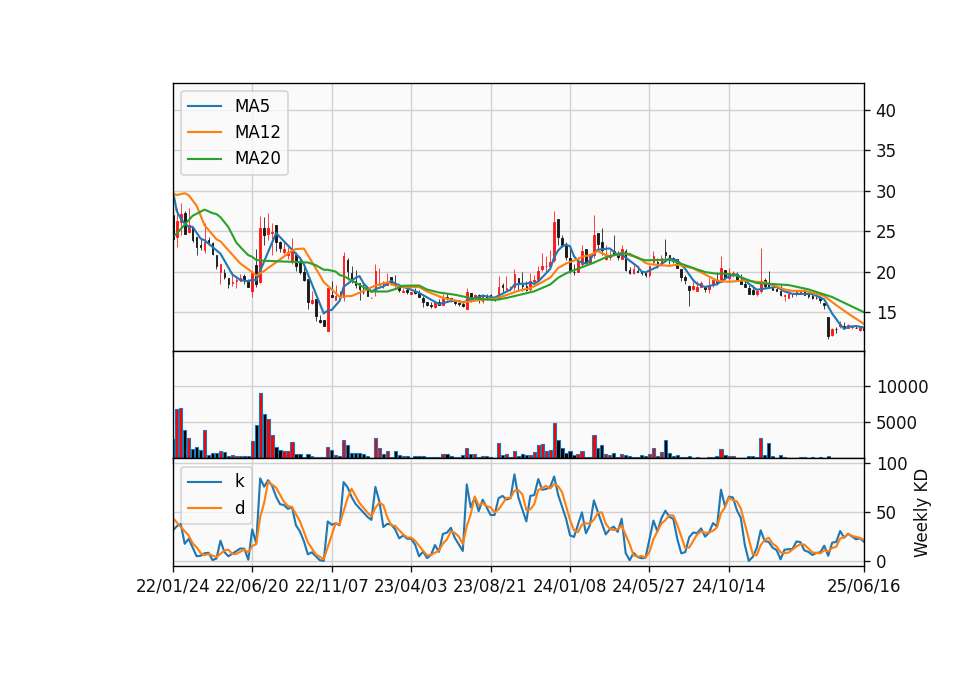Click the volume axis value 5000
Viewport: 960px width, 690px height.
tap(897, 423)
